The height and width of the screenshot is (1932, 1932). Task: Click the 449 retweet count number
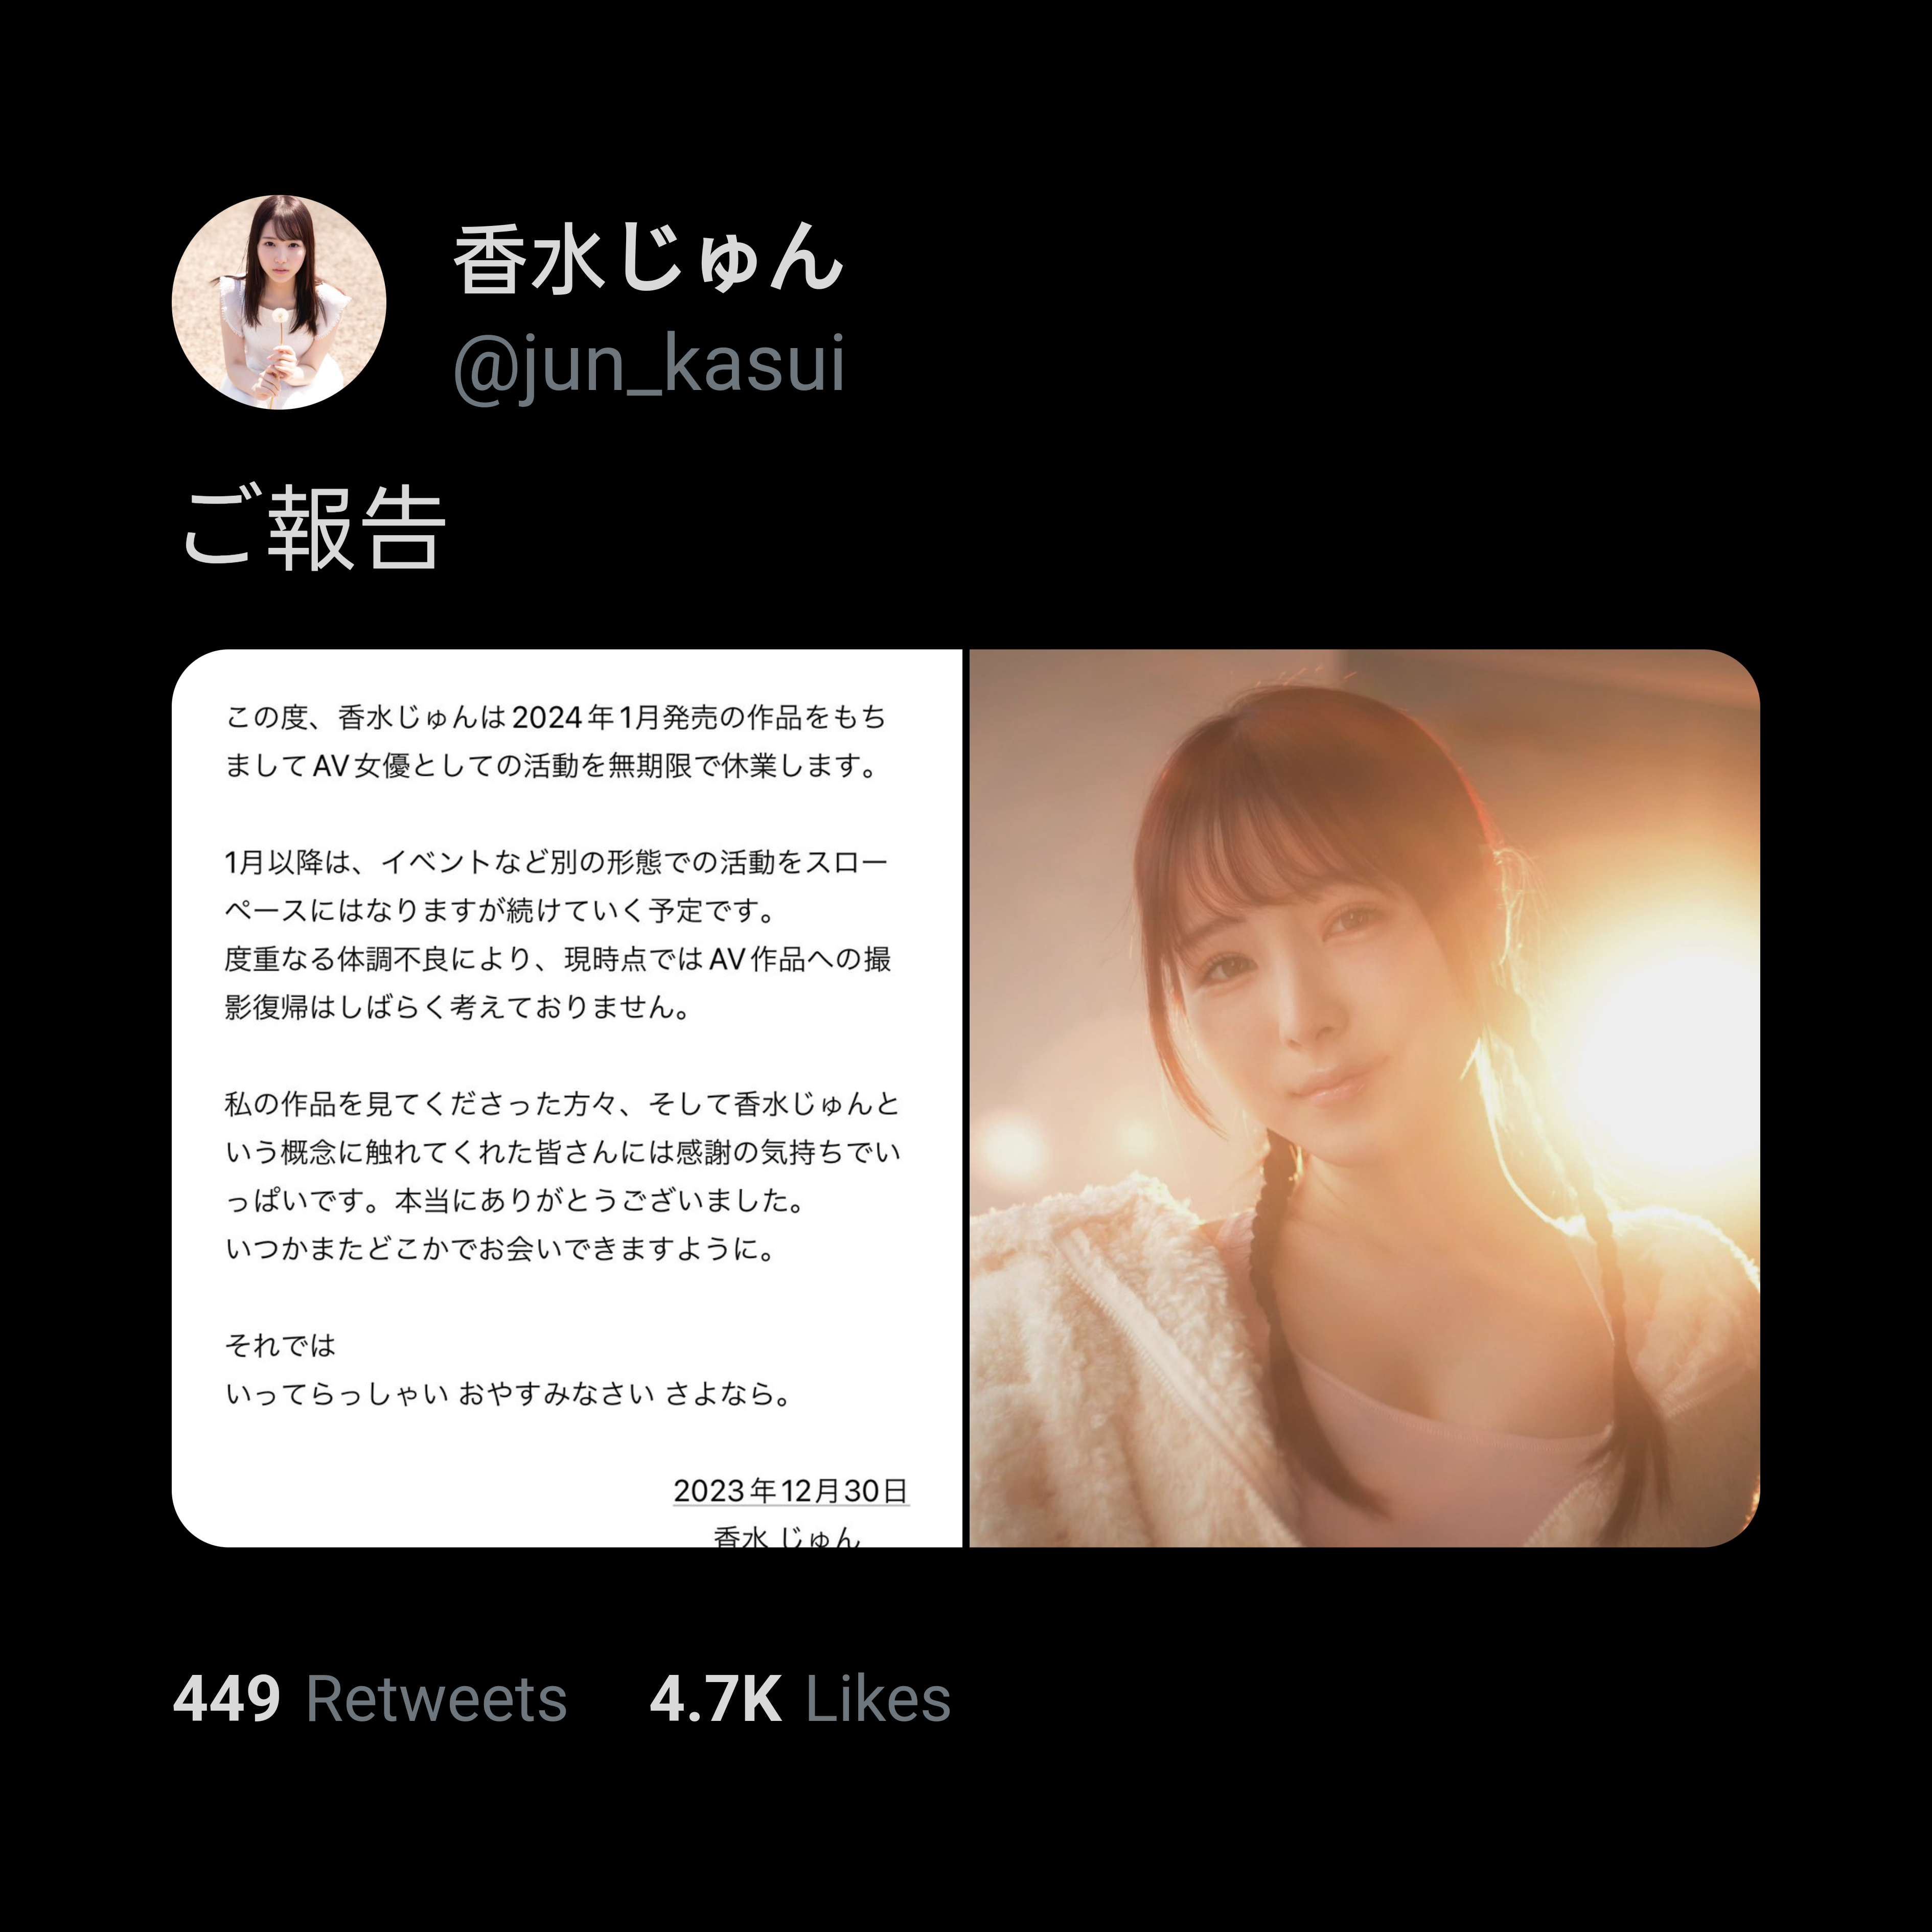(x=227, y=1699)
